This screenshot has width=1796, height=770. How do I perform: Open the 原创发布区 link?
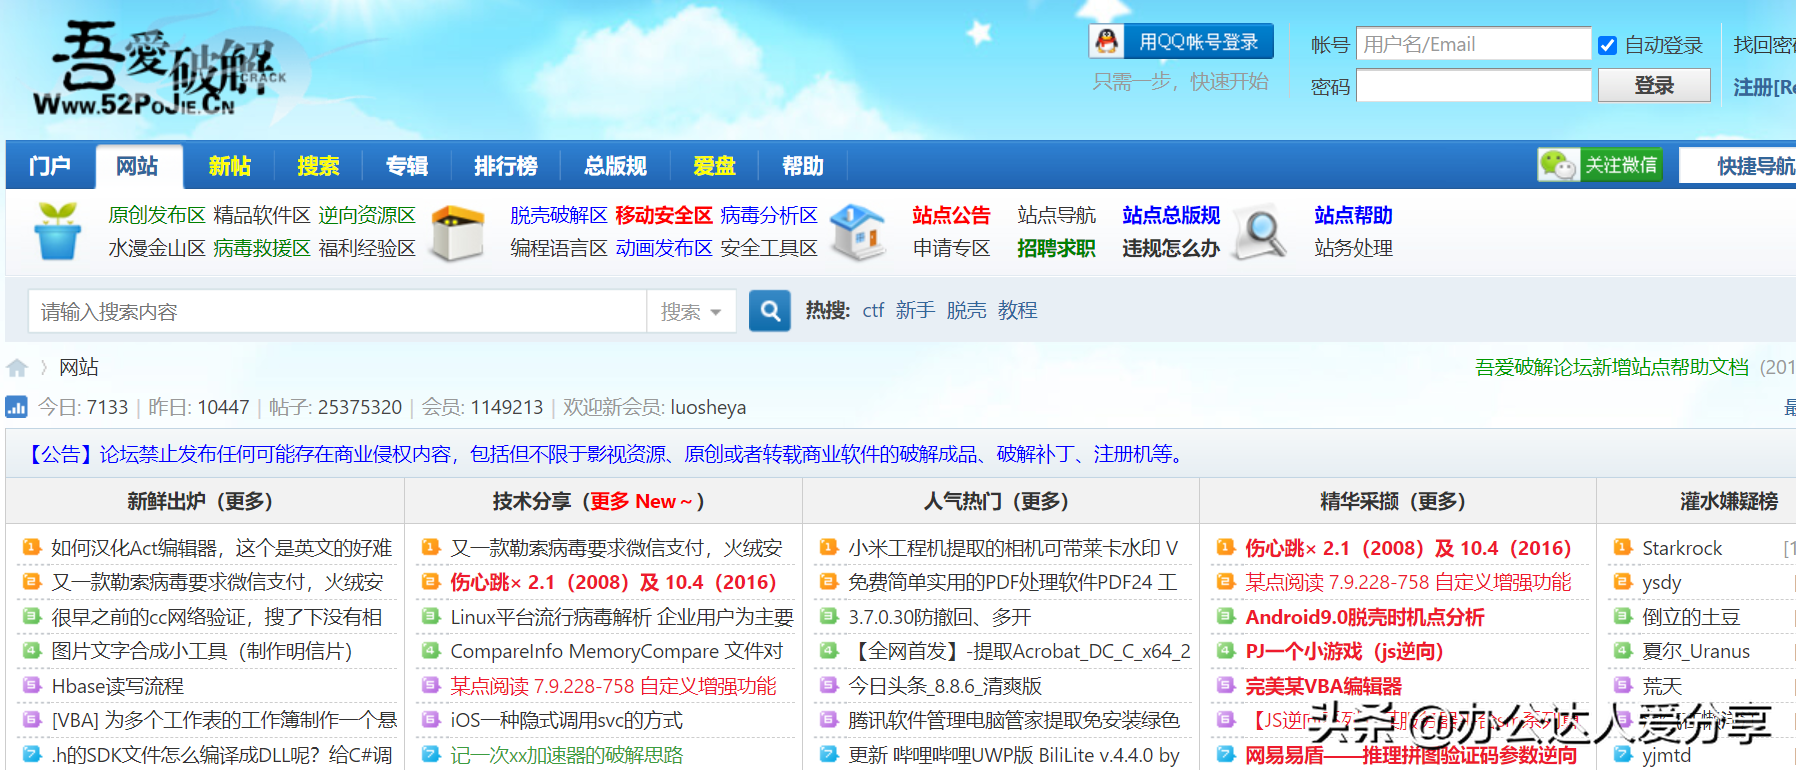(157, 215)
